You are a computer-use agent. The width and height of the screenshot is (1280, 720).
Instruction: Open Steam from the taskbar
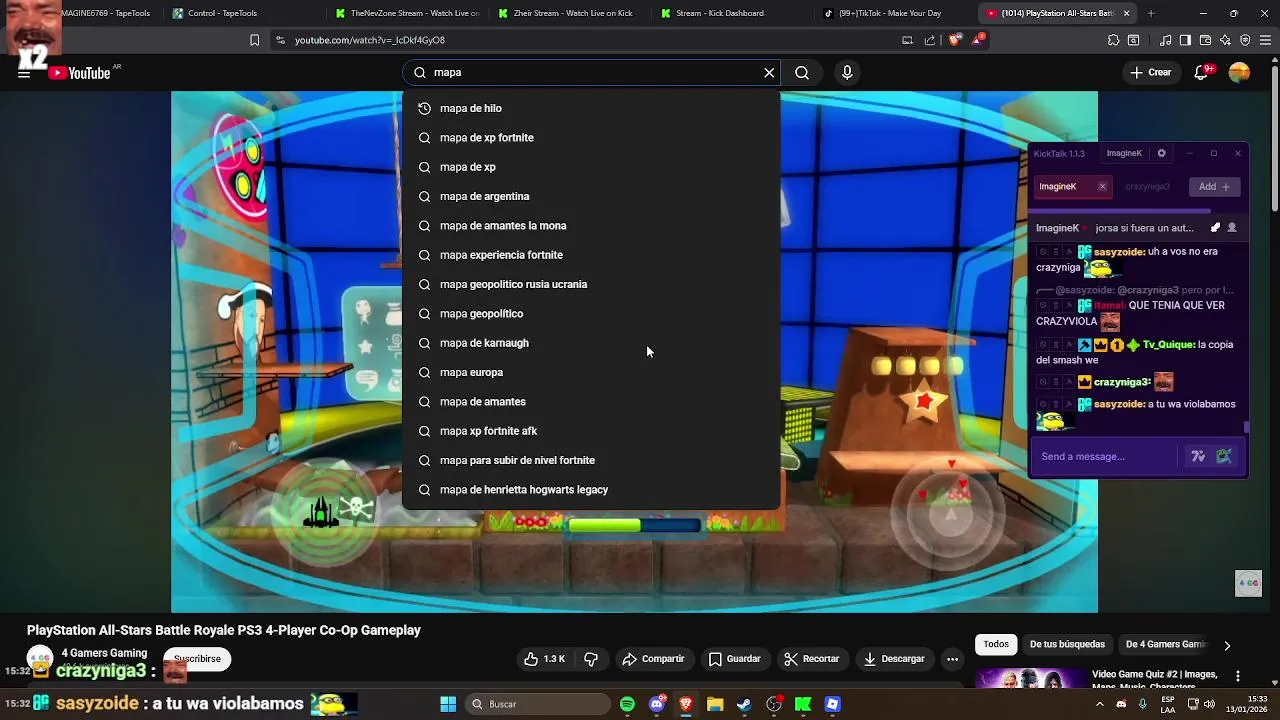click(744, 704)
